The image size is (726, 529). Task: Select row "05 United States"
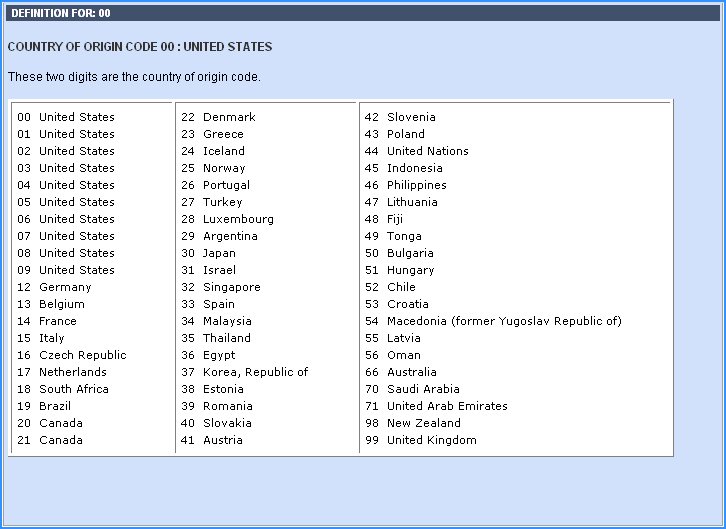coord(66,202)
